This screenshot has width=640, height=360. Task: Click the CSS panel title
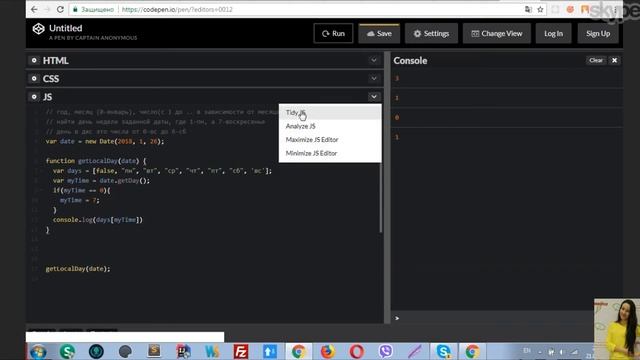click(x=51, y=78)
